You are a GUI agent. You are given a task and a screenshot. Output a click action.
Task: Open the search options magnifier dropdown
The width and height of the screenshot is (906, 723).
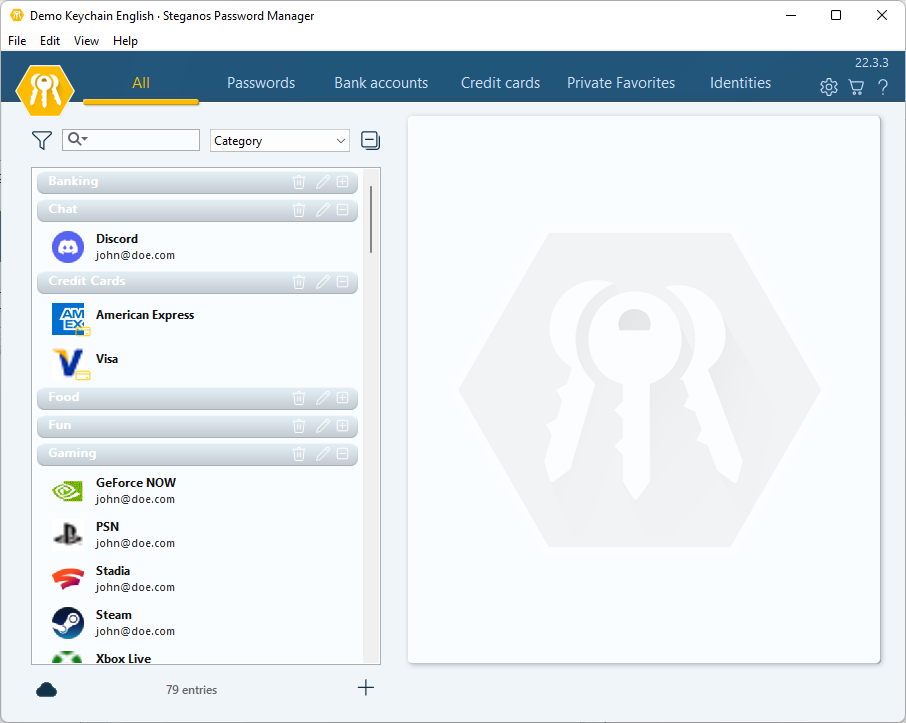[x=77, y=139]
